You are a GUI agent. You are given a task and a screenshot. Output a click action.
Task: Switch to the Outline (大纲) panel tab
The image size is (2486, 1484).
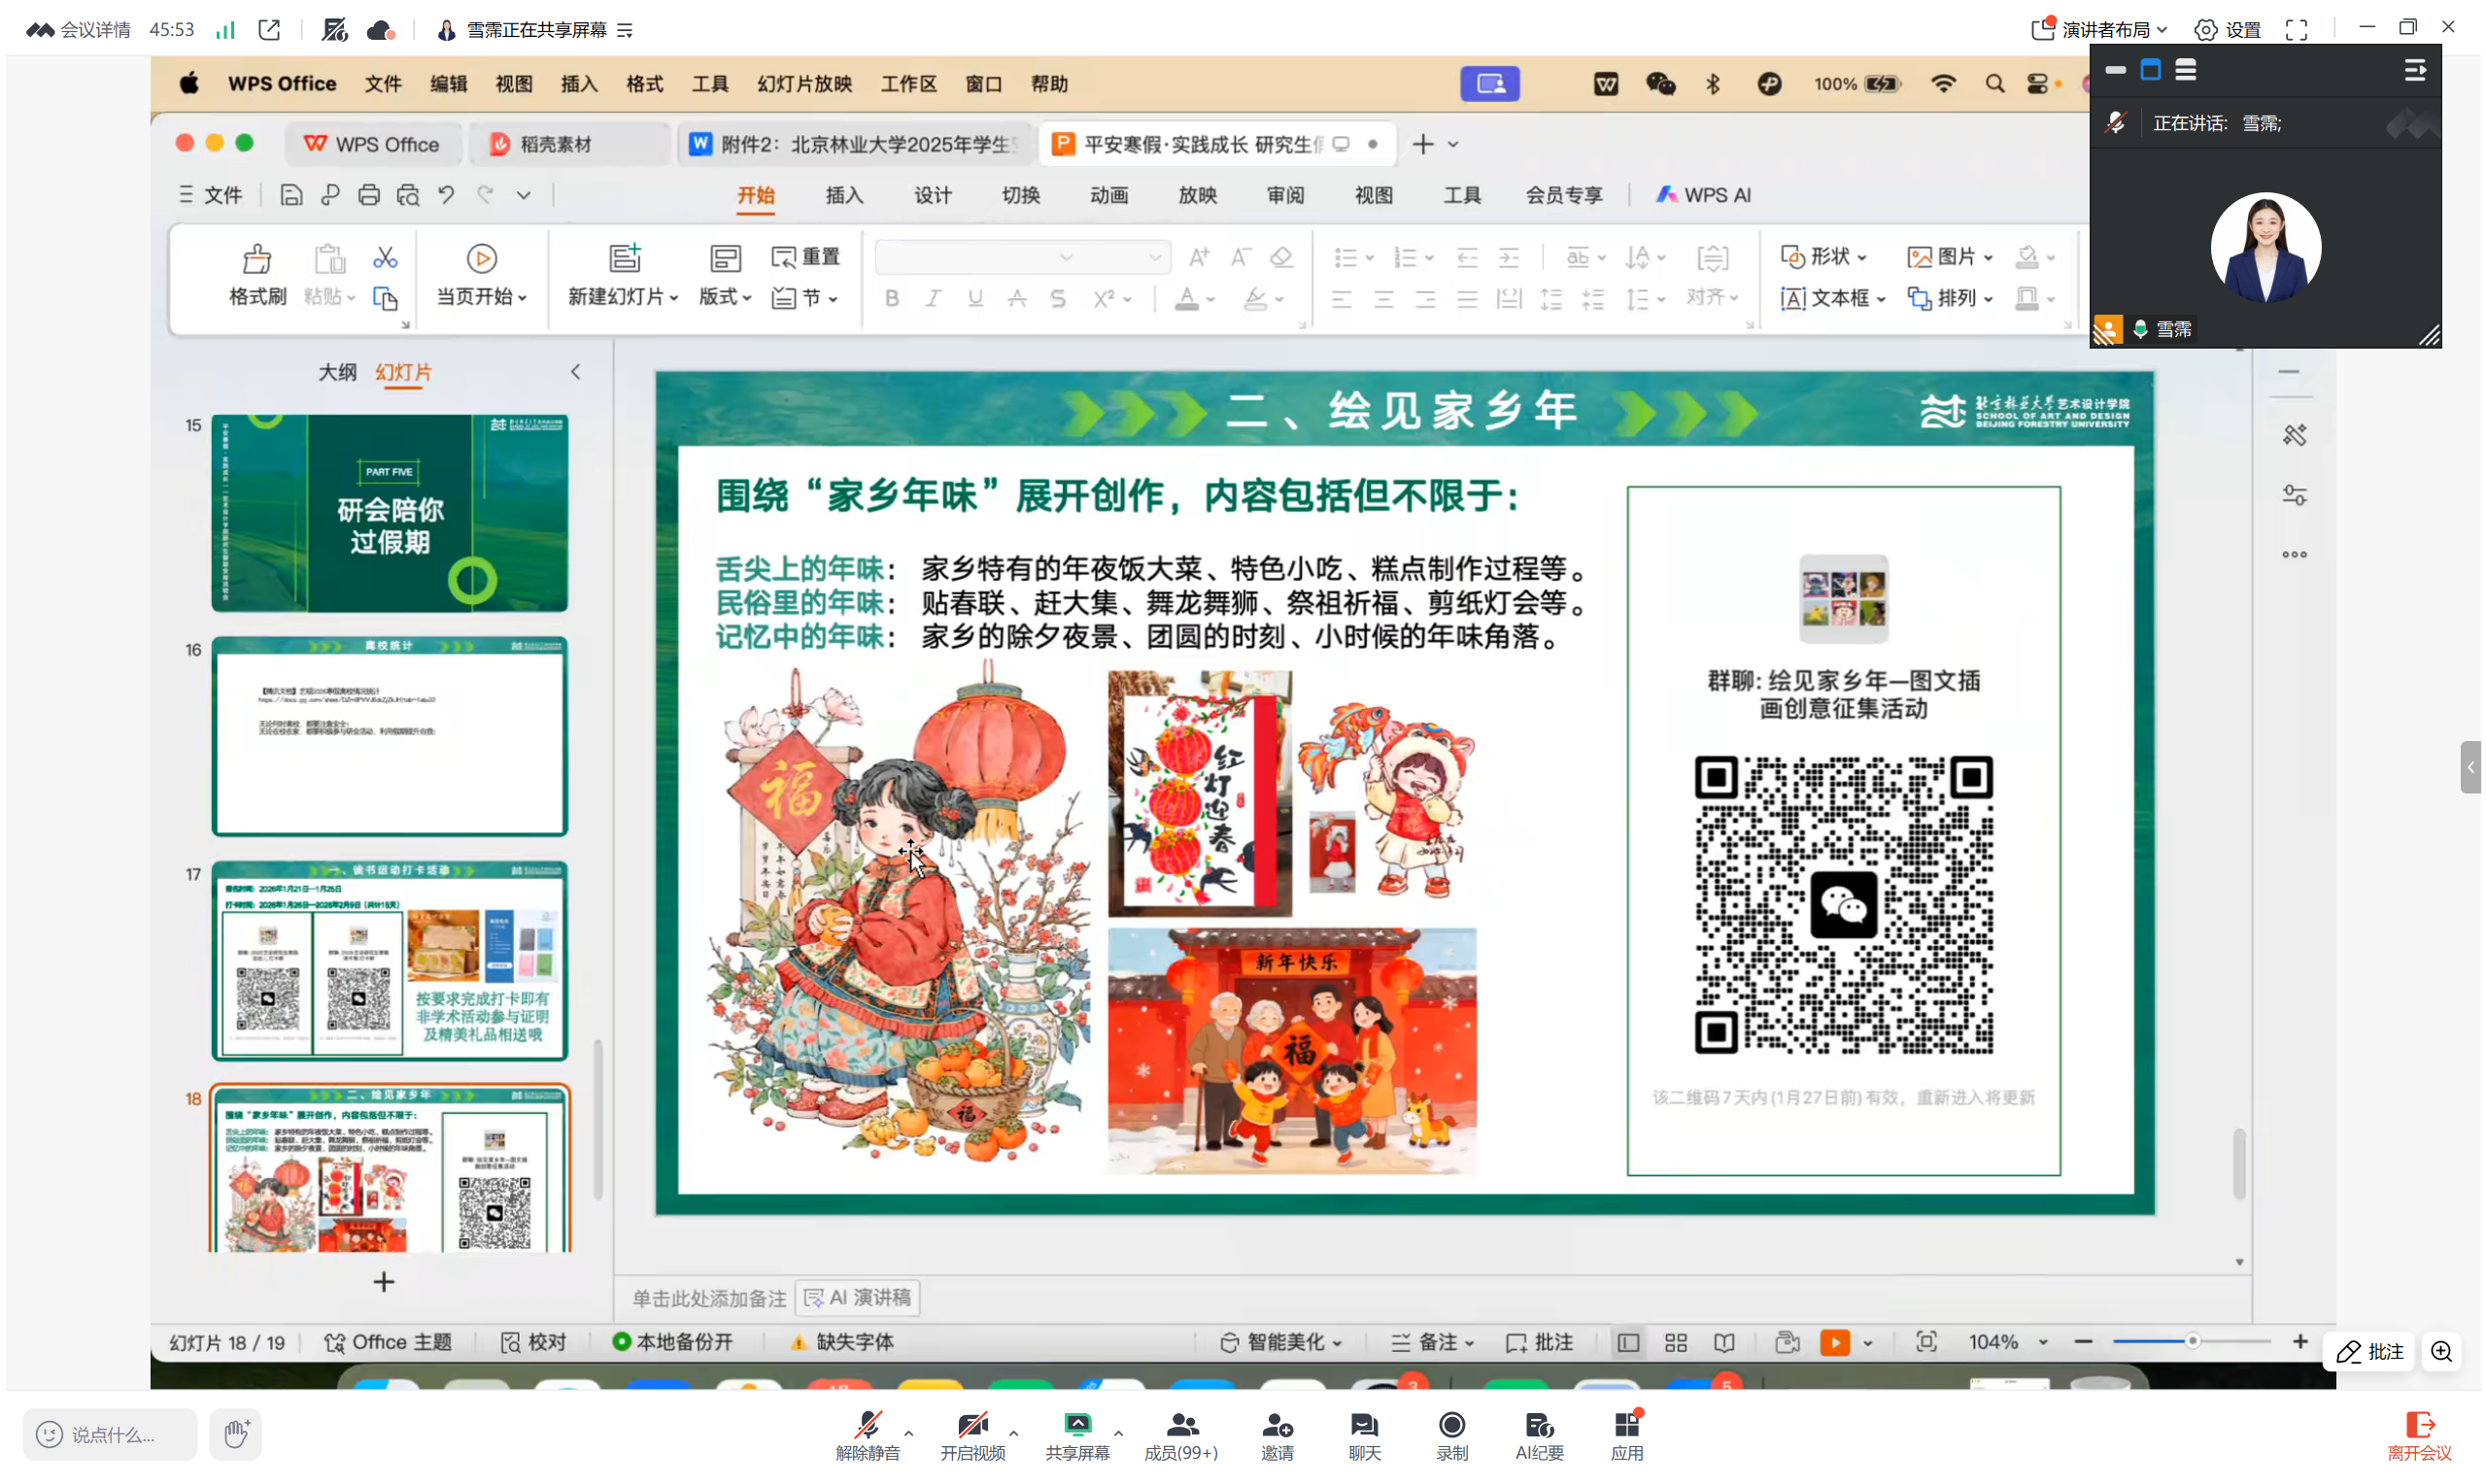pos(337,373)
